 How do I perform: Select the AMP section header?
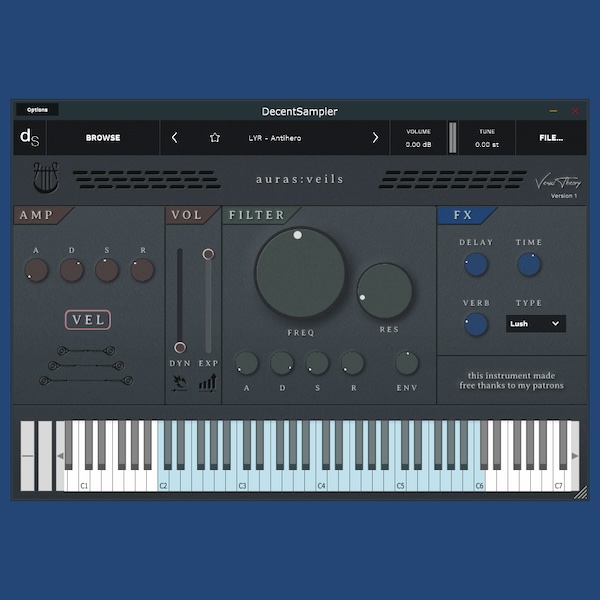click(x=43, y=215)
